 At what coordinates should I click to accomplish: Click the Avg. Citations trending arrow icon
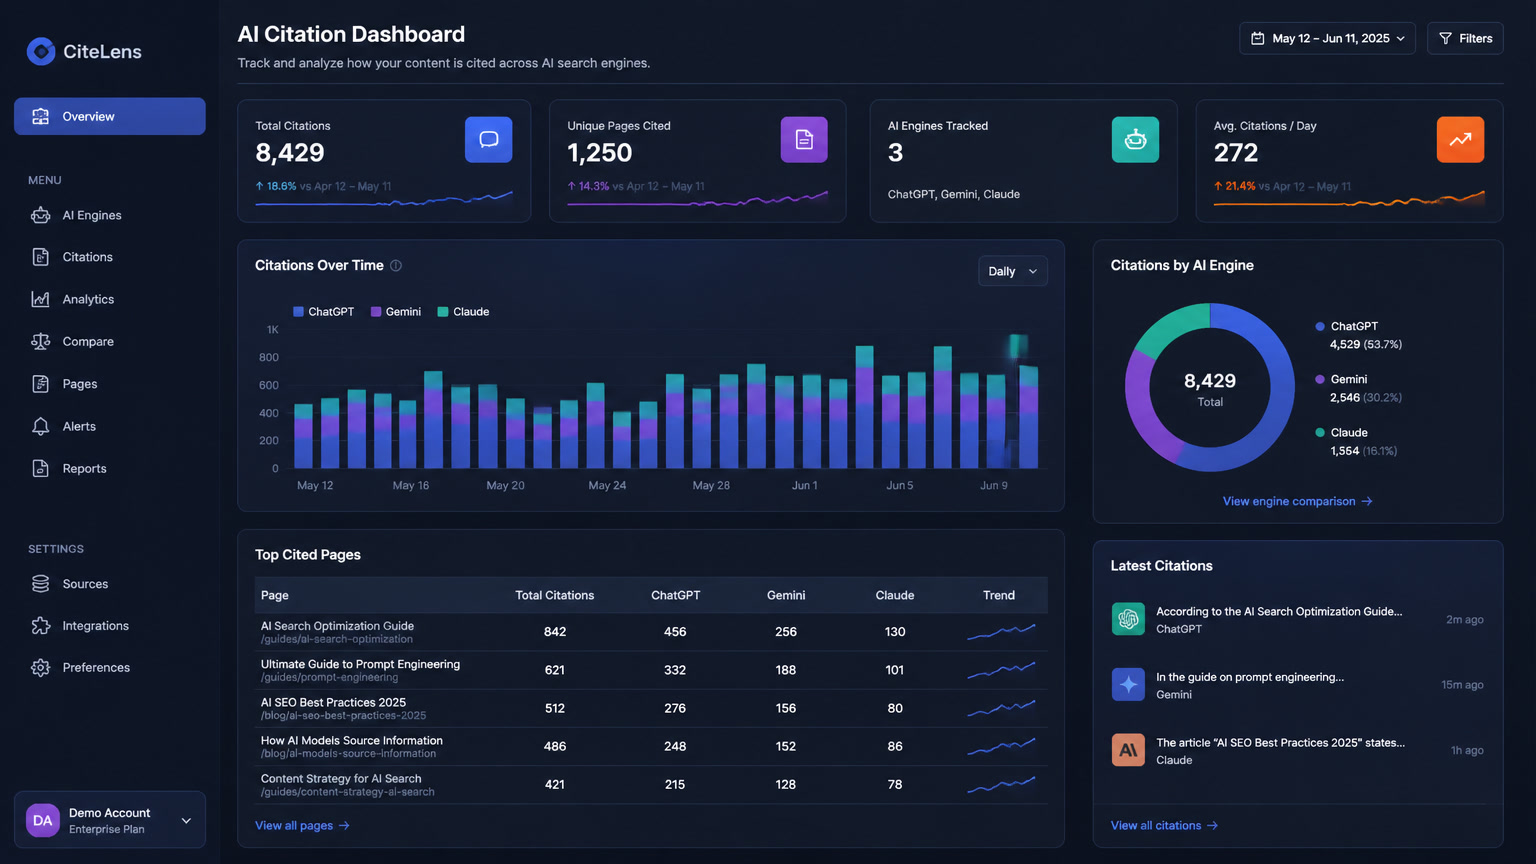1460,140
